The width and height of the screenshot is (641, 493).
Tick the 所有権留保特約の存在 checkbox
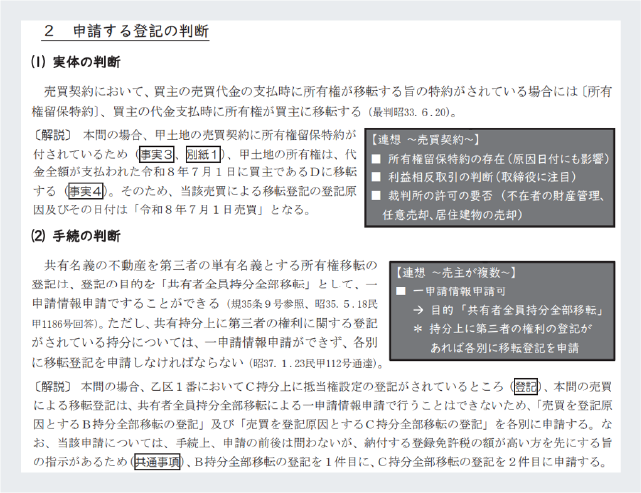coord(376,159)
